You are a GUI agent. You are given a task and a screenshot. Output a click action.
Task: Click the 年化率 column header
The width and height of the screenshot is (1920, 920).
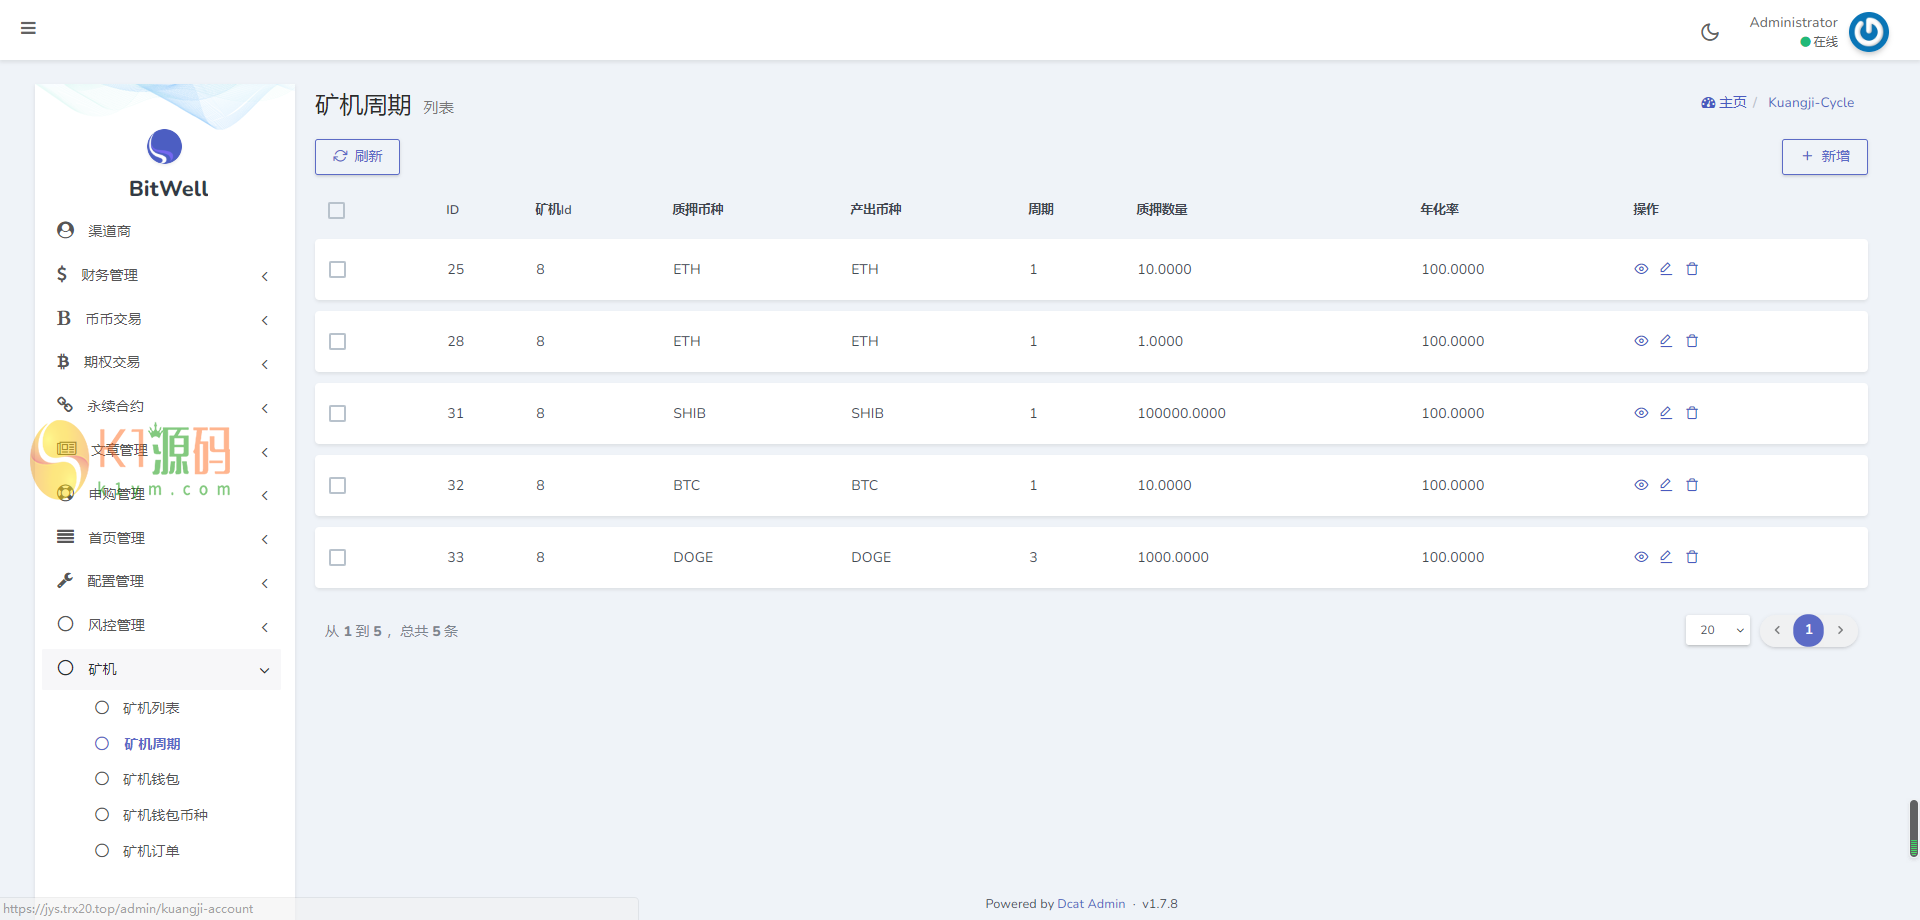(x=1439, y=209)
